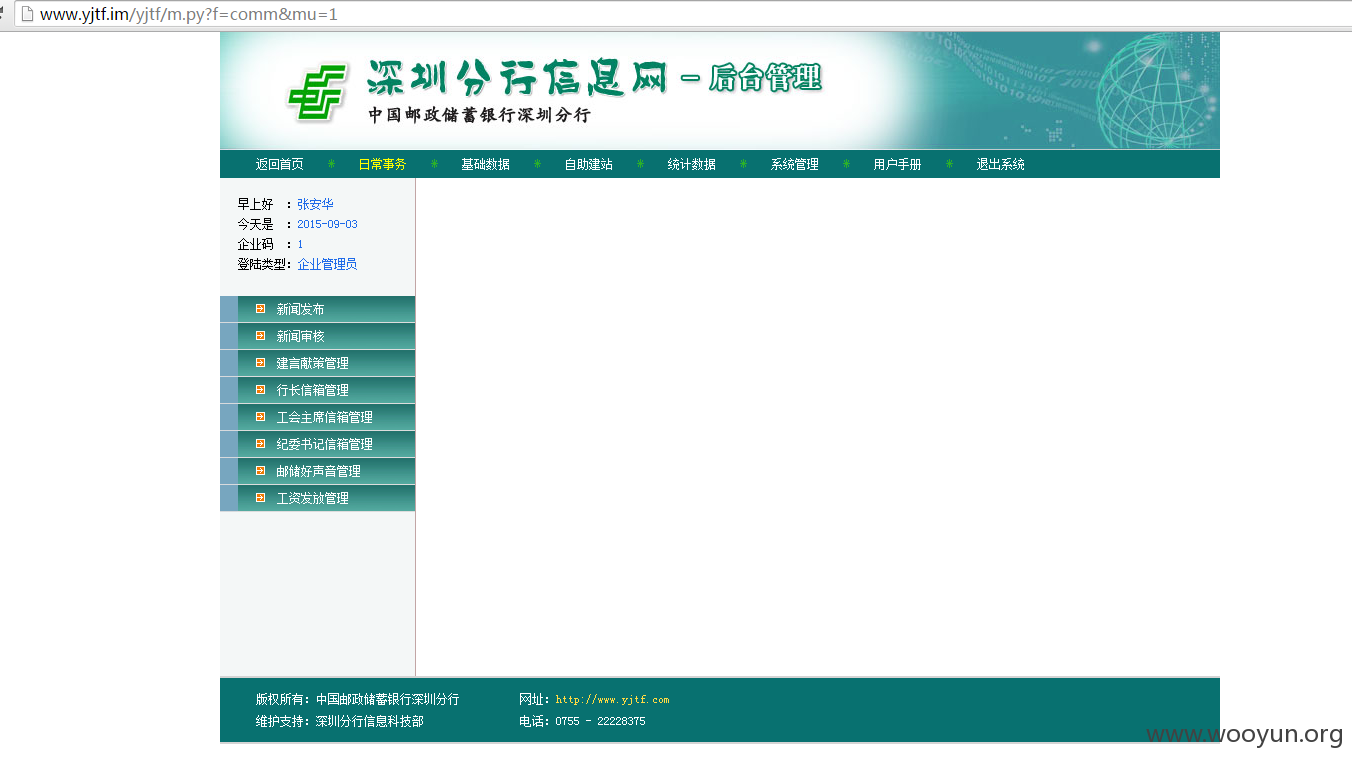
Task: Click the 中国邮政储蓄银行深圳分行 banner subtitle
Action: coord(479,115)
